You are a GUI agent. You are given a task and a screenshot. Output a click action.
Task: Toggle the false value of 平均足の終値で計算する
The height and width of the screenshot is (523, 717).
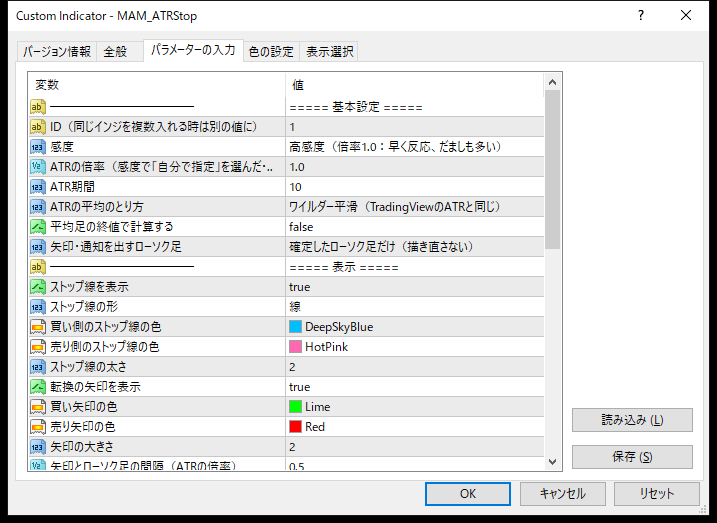[415, 227]
